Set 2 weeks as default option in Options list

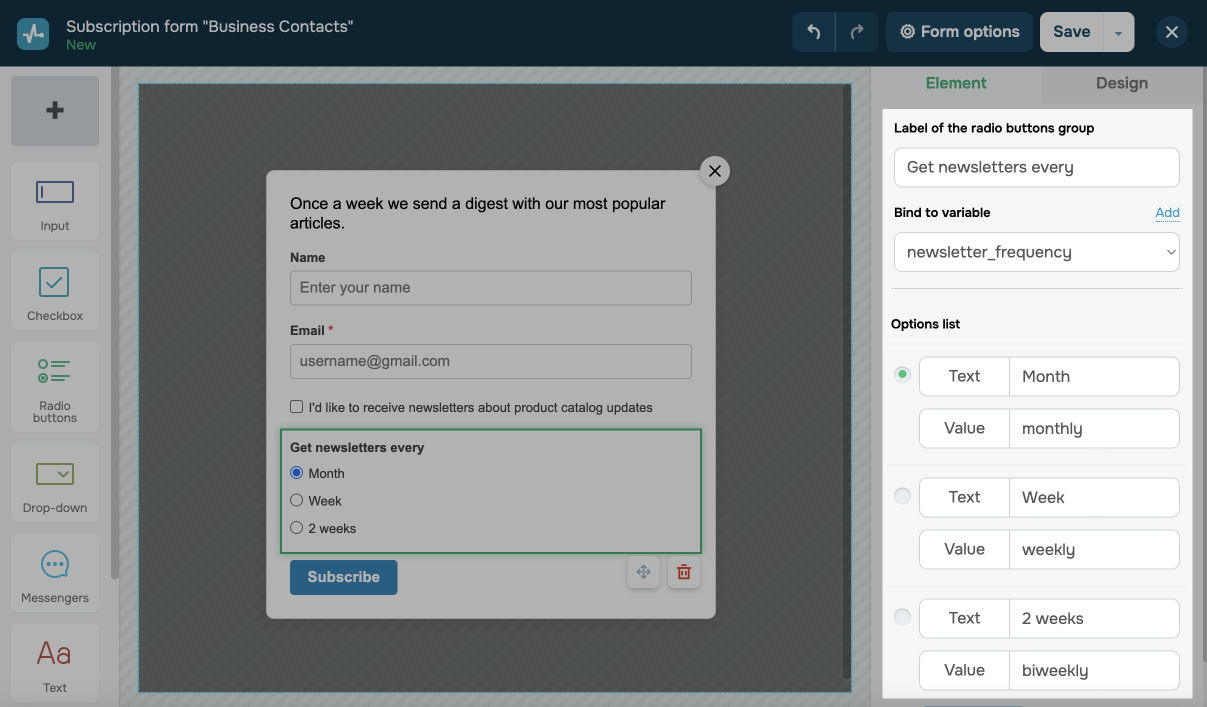903,617
